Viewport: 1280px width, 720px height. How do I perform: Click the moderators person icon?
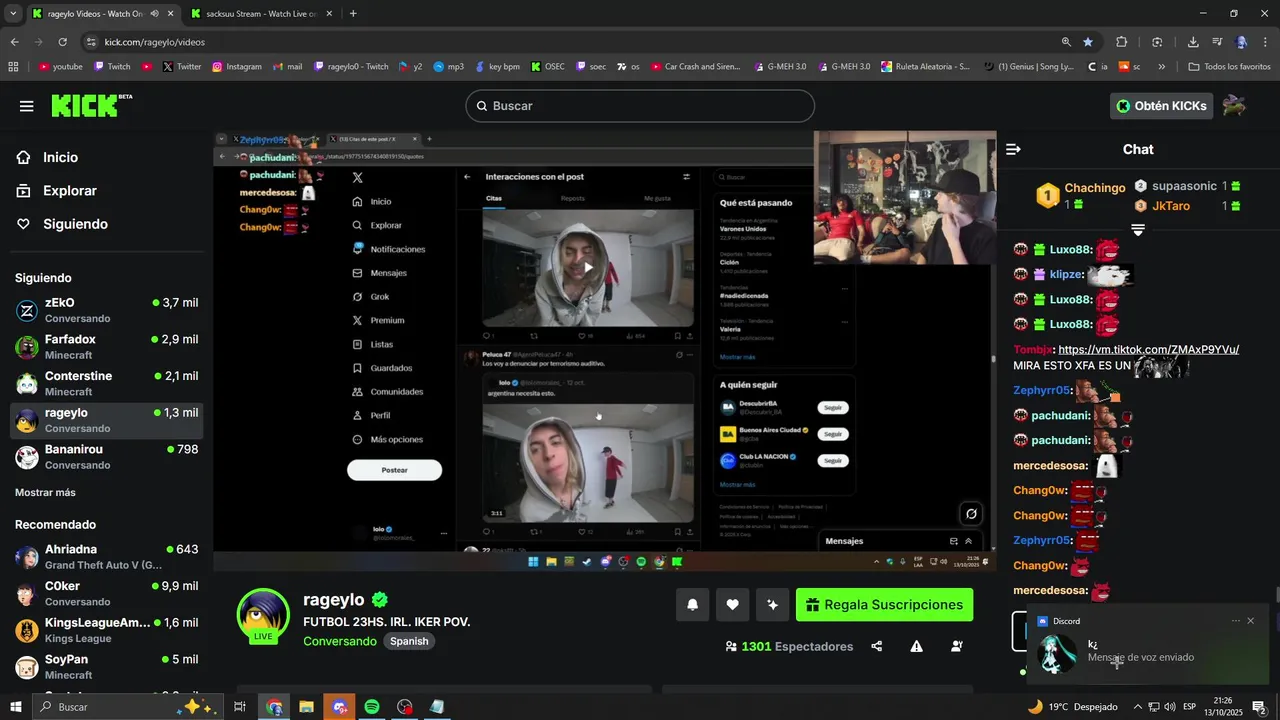coord(957,646)
